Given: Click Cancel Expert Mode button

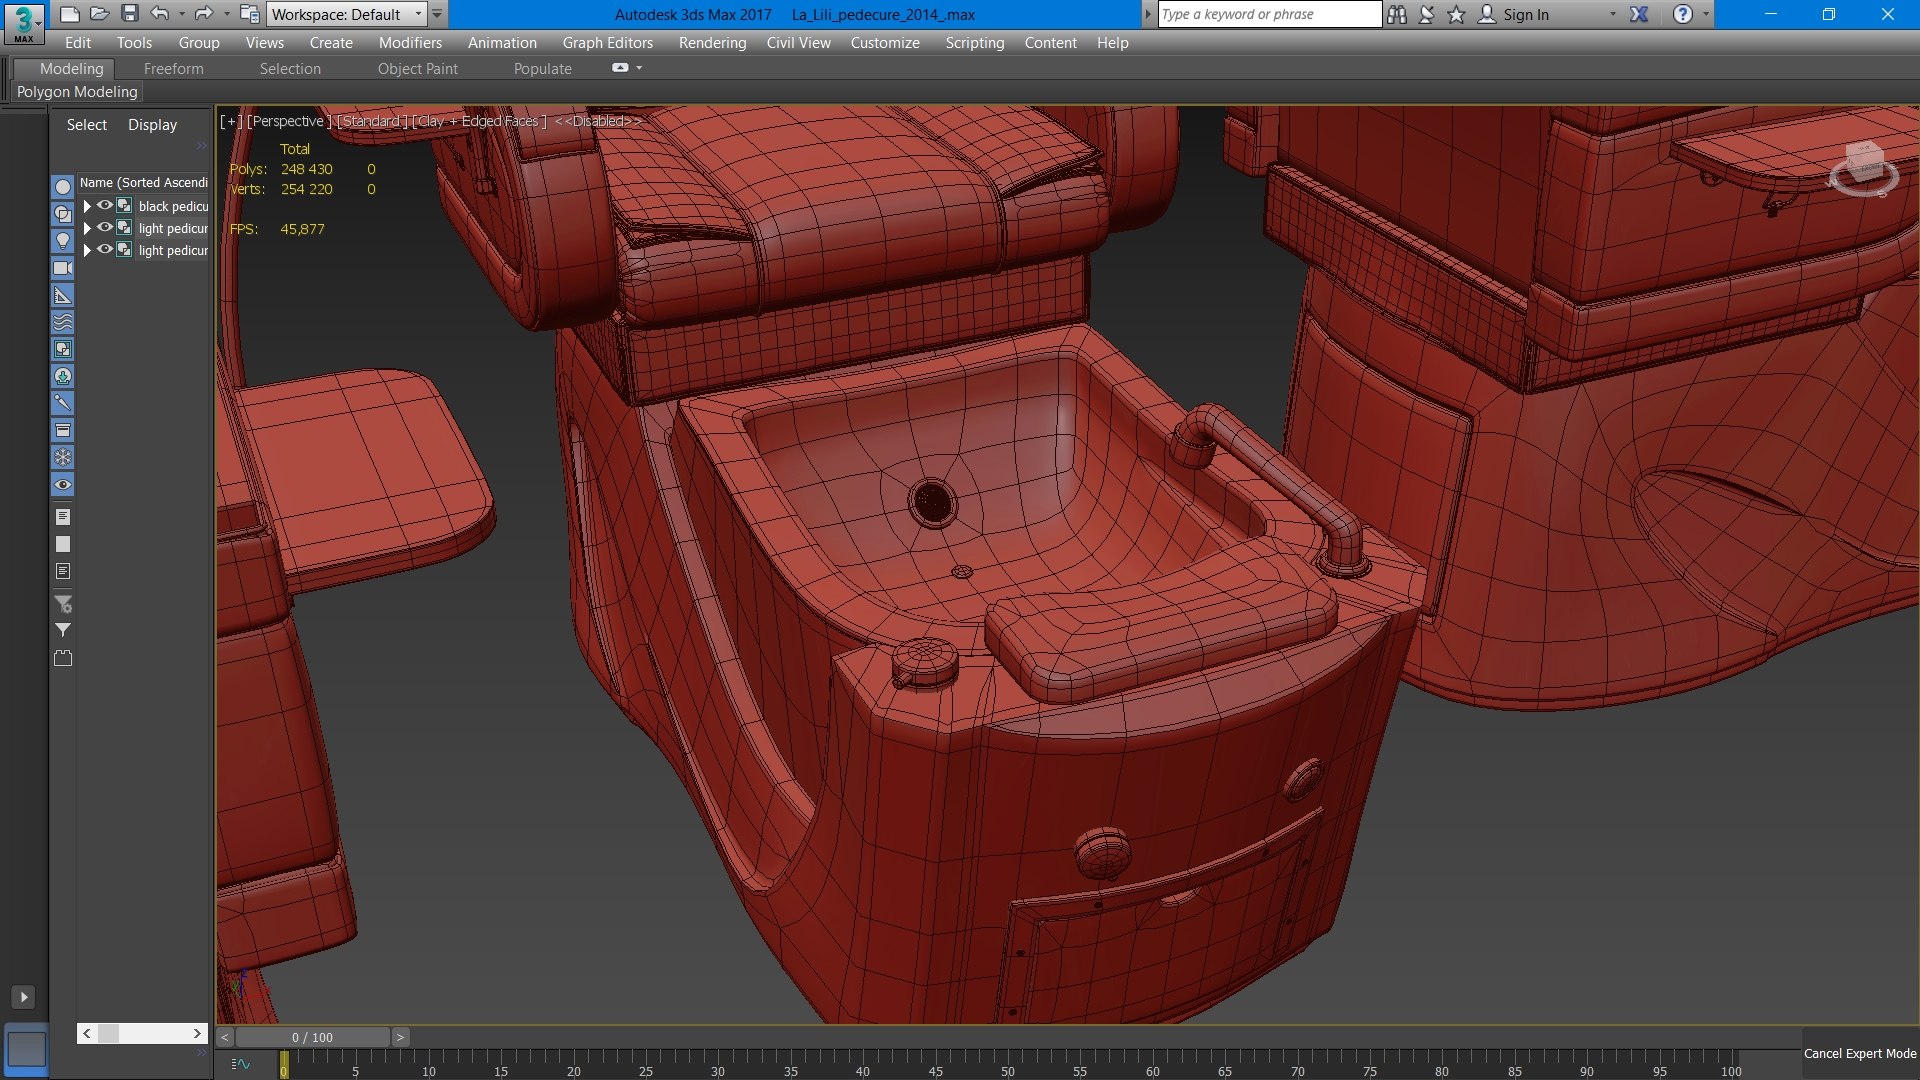Looking at the screenshot, I should pyautogui.click(x=1860, y=1053).
